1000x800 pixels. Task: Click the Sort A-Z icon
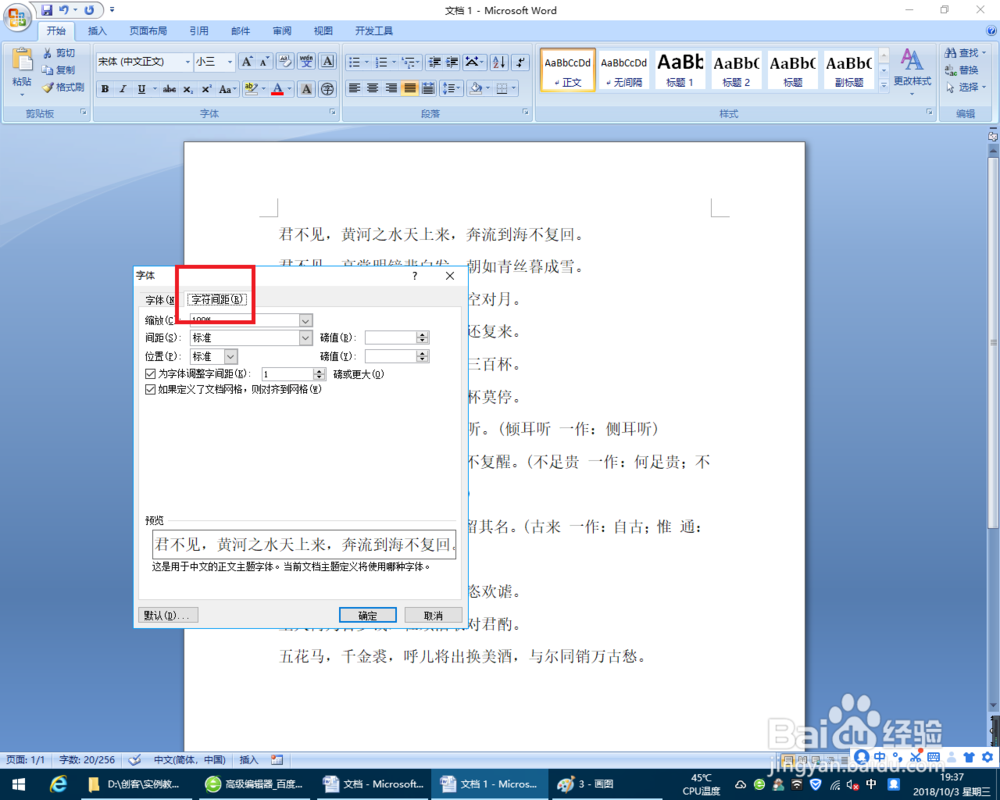tap(499, 62)
